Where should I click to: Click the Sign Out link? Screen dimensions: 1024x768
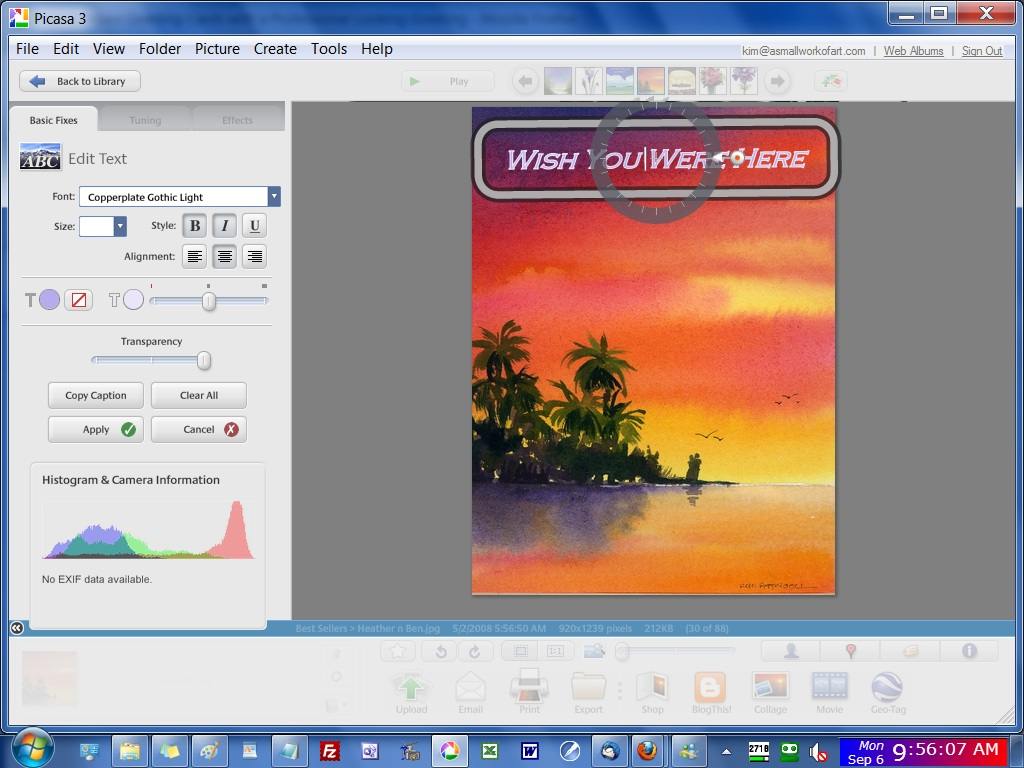tap(982, 51)
